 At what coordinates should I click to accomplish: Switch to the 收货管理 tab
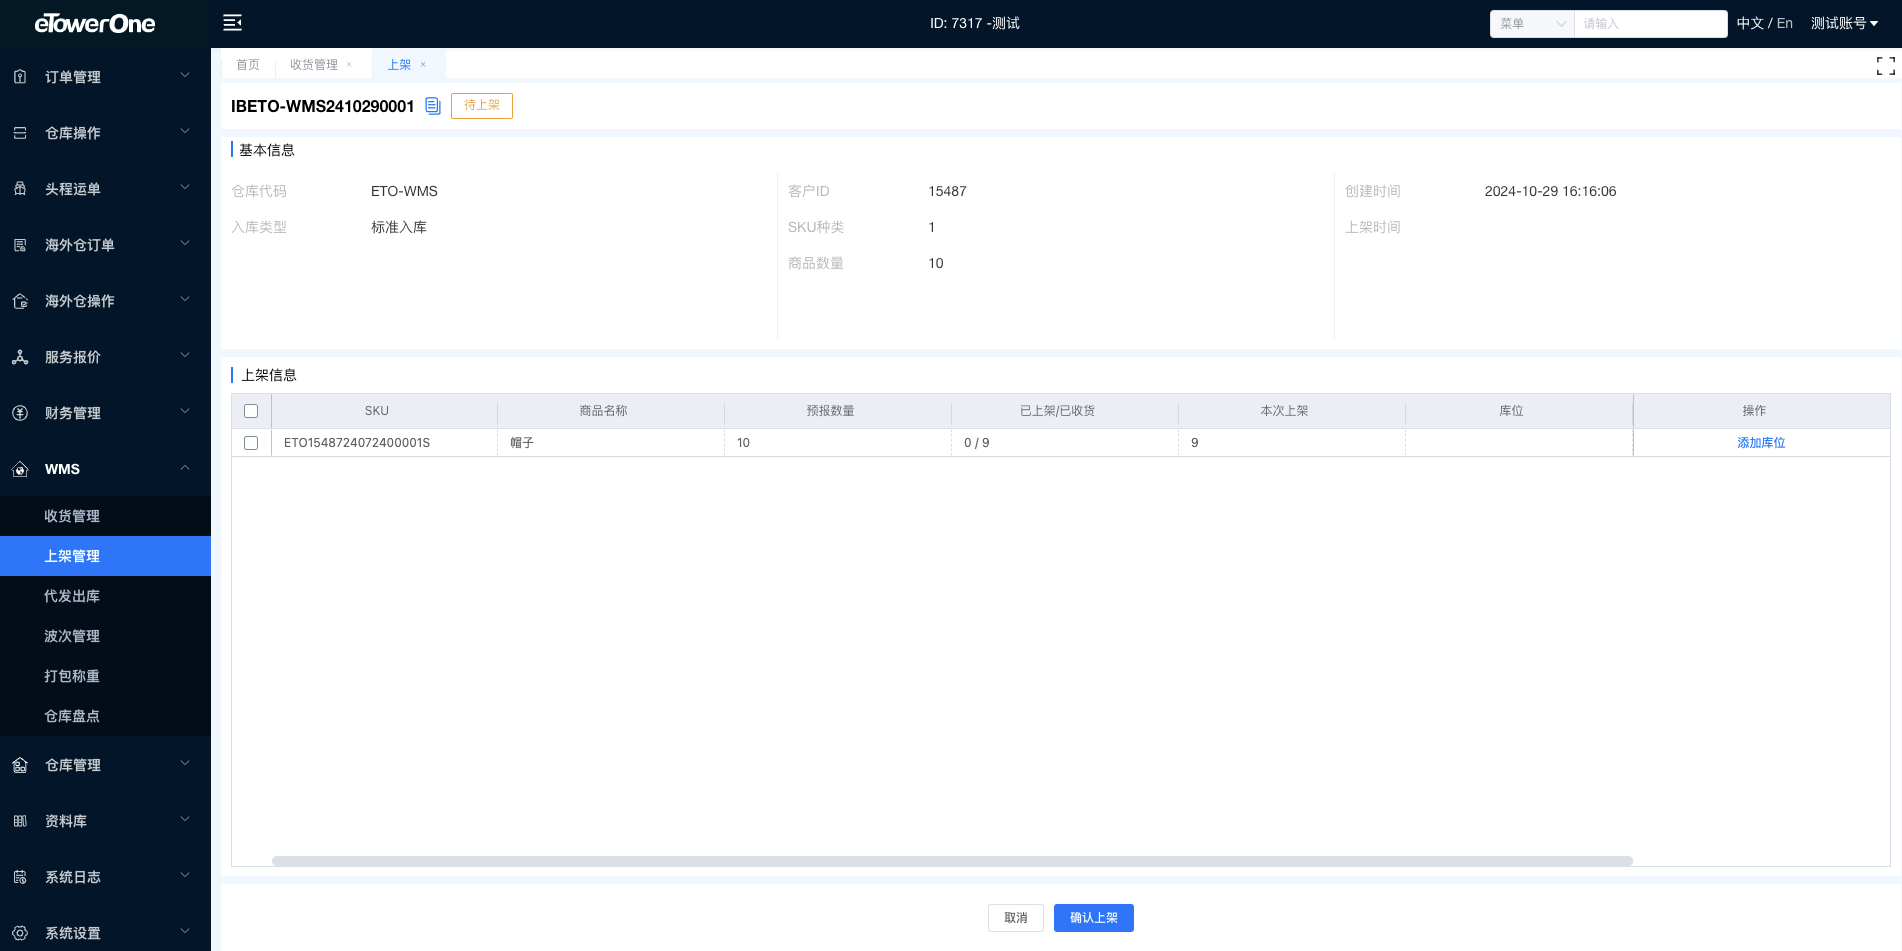(x=313, y=65)
